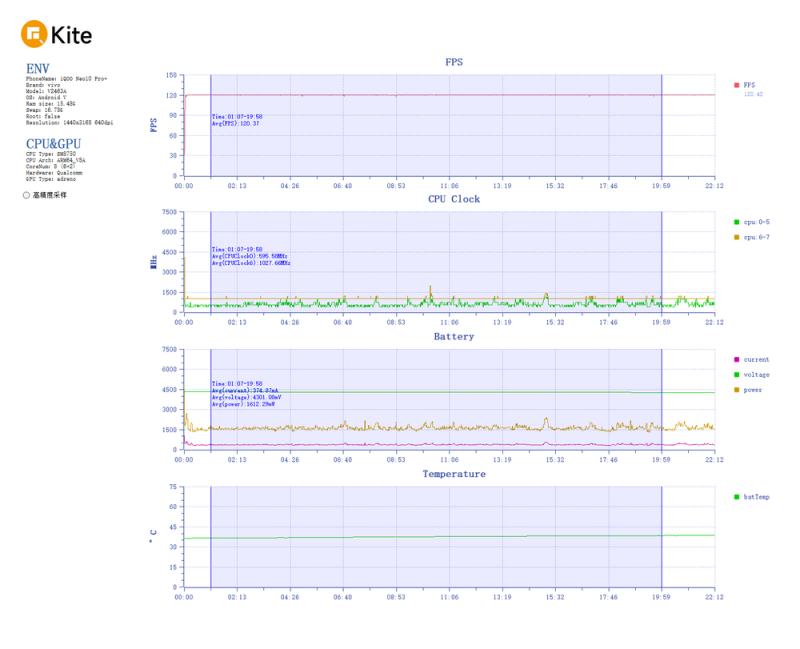Click the Avg(FPS) annotation in FPS chart

[x=236, y=123]
